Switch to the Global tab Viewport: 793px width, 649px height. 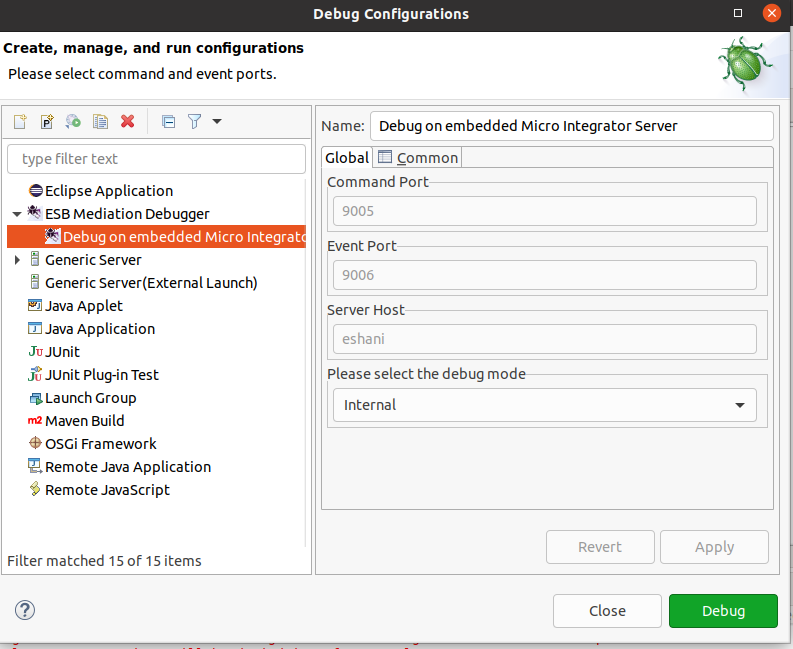[x=347, y=158]
